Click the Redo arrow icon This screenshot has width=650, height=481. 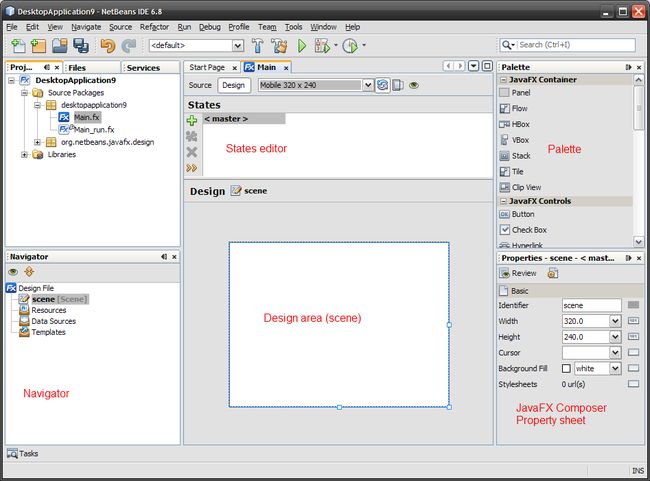coord(129,45)
